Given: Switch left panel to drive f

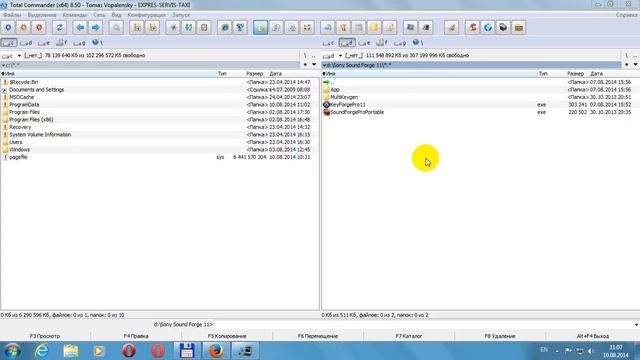Looking at the screenshot, I should coord(61,42).
